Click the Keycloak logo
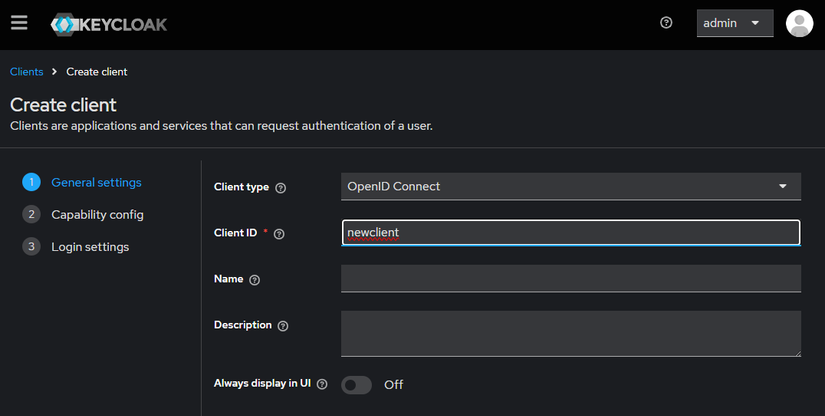The height and width of the screenshot is (416, 825). 108,24
